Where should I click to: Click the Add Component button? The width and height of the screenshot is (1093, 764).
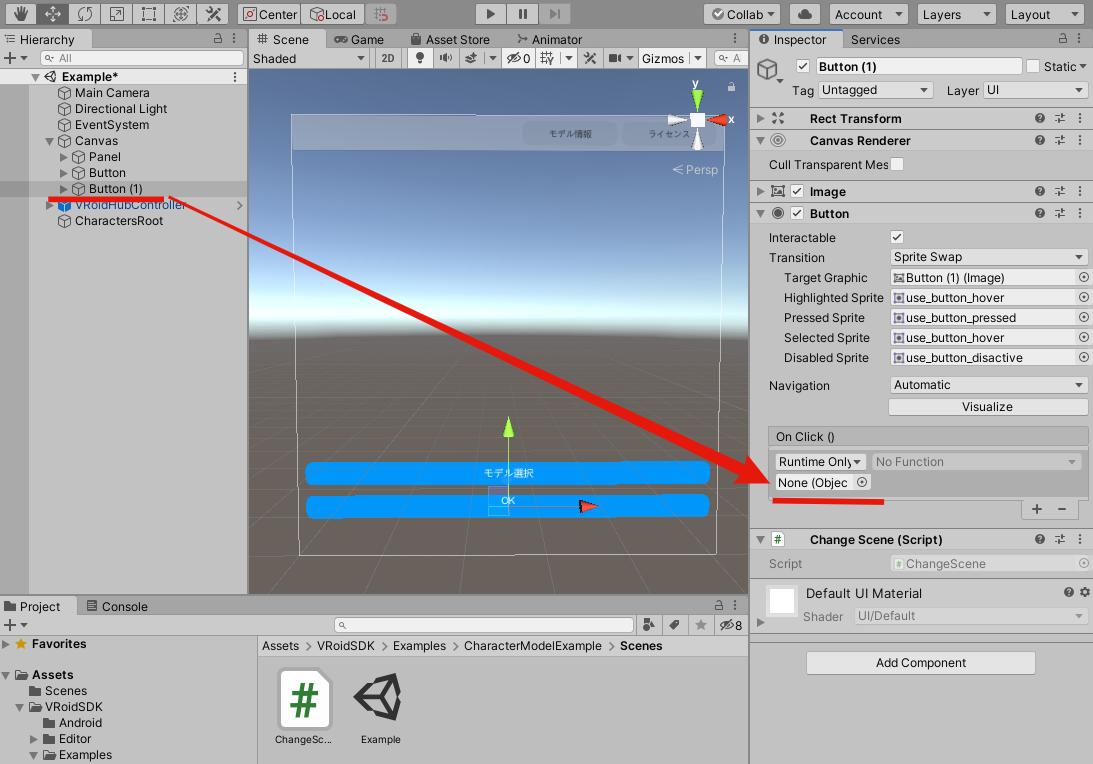point(919,663)
